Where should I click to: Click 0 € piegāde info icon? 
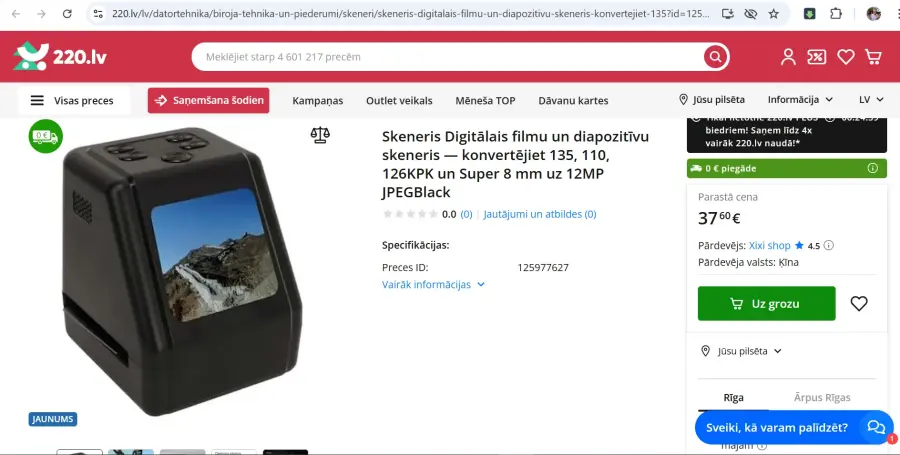(872, 168)
